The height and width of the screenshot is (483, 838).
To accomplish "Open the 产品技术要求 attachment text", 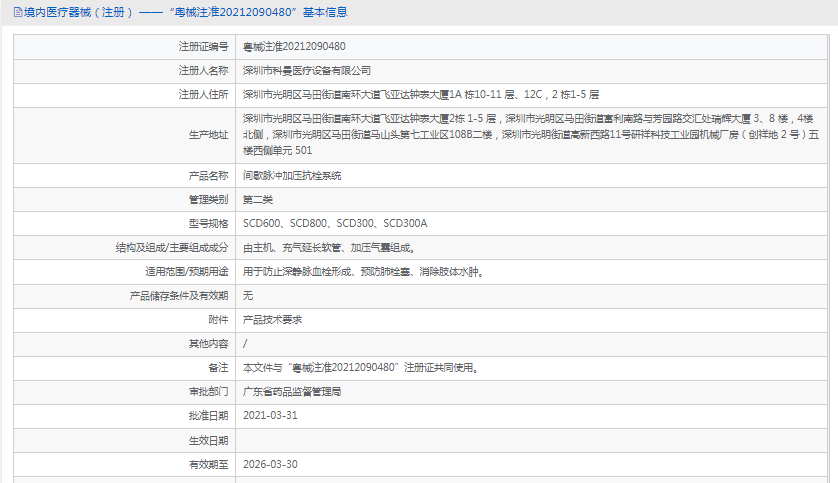I will 273,320.
